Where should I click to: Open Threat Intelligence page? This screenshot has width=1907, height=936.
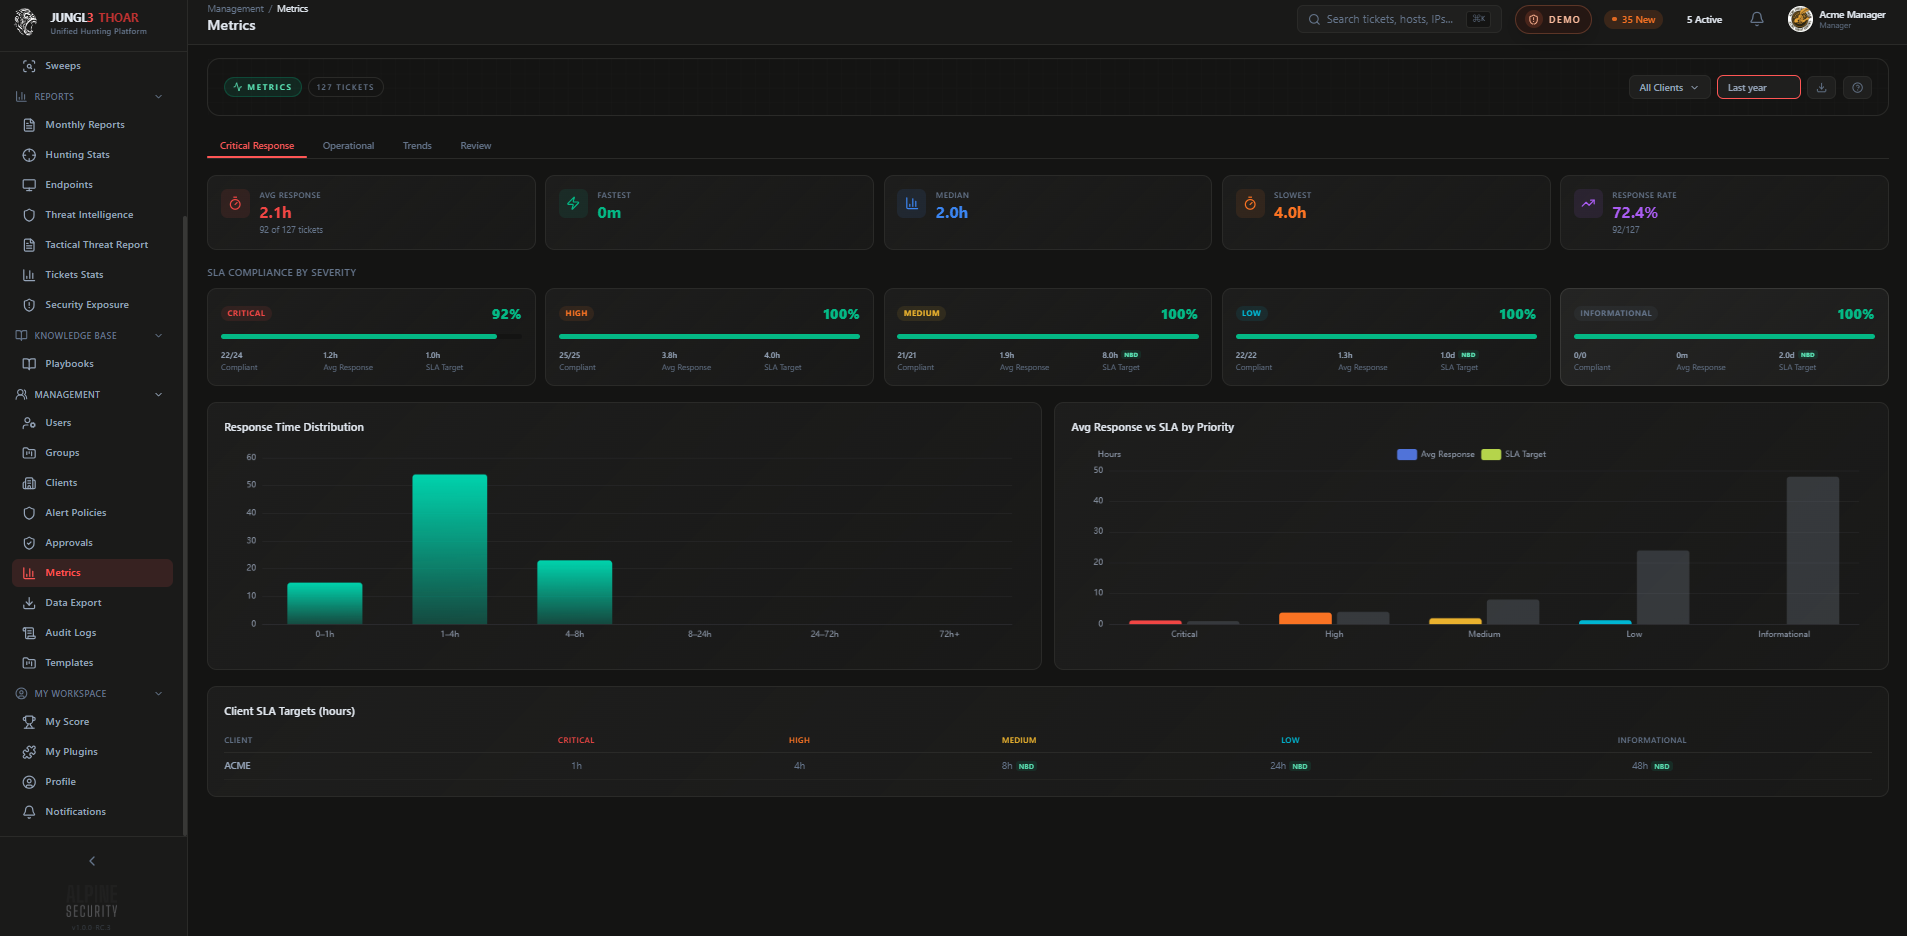pyautogui.click(x=92, y=215)
